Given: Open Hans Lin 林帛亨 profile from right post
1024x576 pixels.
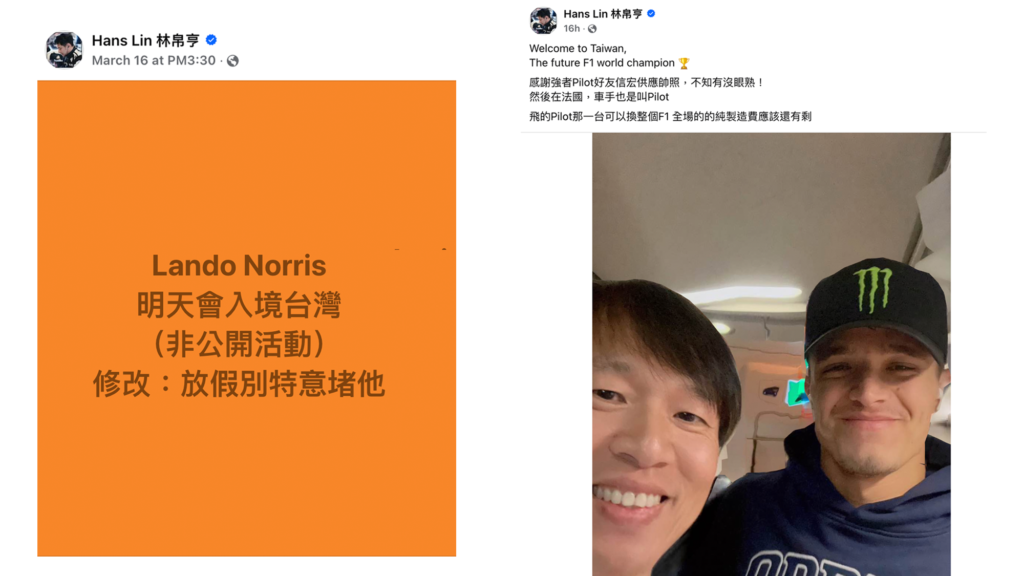Looking at the screenshot, I should 603,14.
